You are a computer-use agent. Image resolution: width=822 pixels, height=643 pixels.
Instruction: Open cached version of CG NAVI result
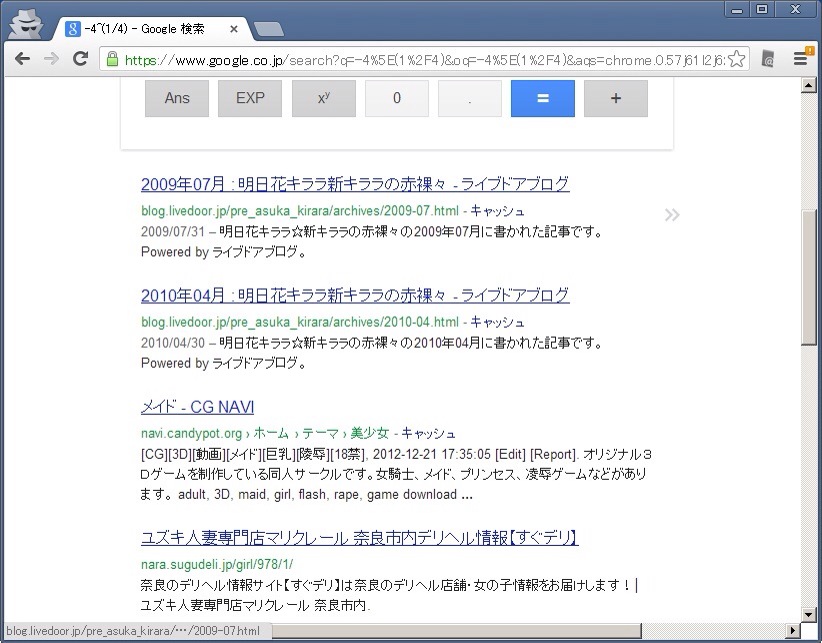pyautogui.click(x=428, y=433)
